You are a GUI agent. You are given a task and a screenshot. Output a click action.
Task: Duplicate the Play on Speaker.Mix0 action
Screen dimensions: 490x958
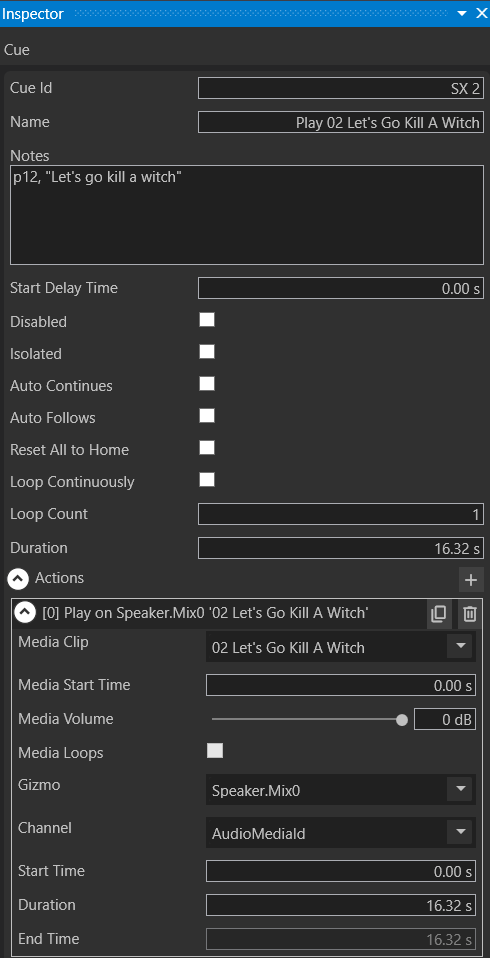439,613
